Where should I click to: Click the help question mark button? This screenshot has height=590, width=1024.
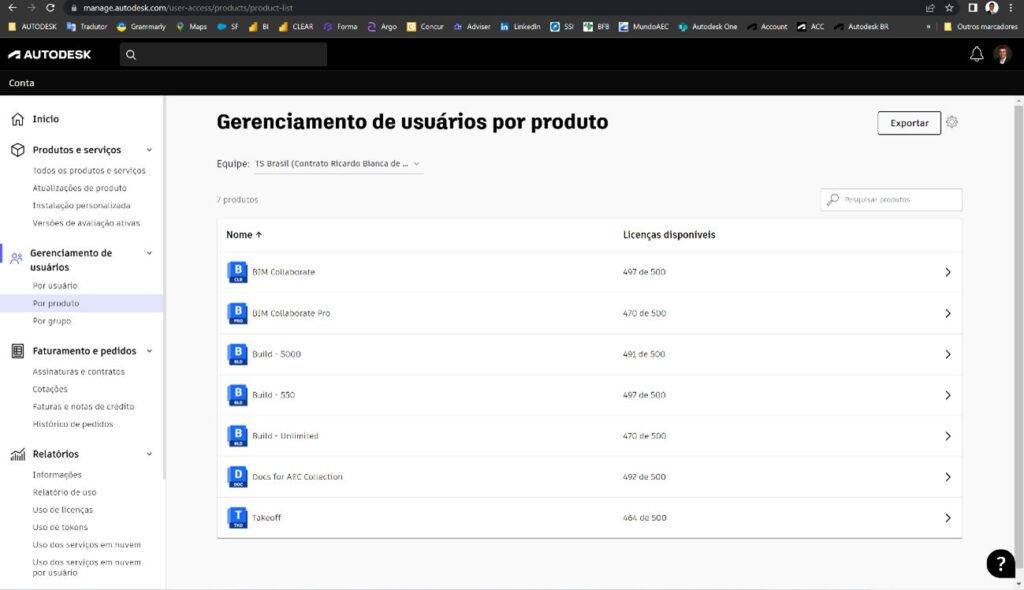(x=1000, y=563)
